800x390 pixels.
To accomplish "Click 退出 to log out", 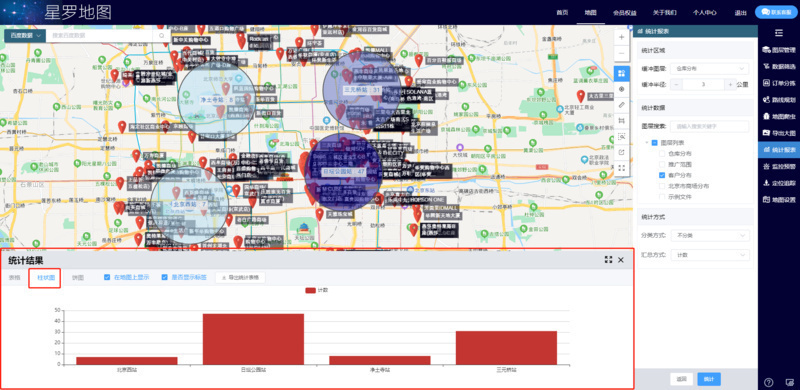I will [740, 13].
